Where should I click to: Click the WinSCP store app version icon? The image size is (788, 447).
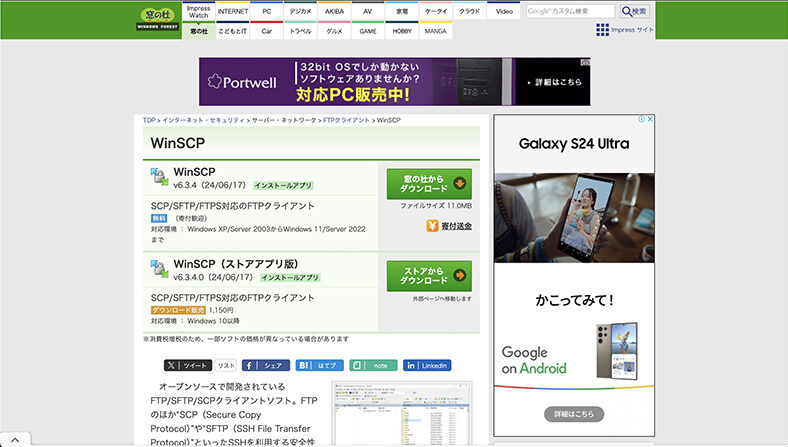pyautogui.click(x=159, y=269)
